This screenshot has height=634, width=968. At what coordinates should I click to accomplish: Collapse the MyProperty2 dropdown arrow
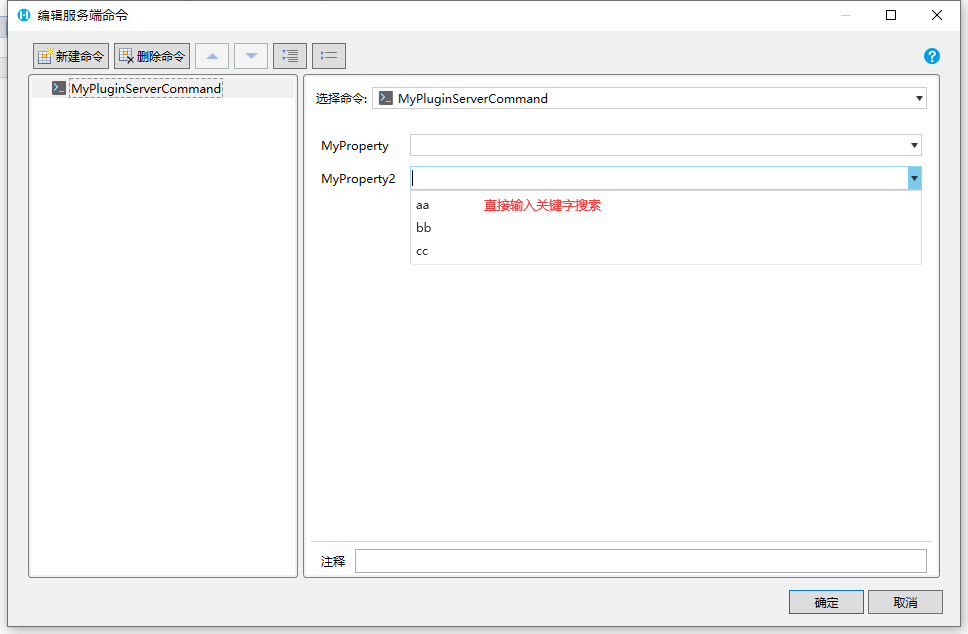(x=914, y=178)
